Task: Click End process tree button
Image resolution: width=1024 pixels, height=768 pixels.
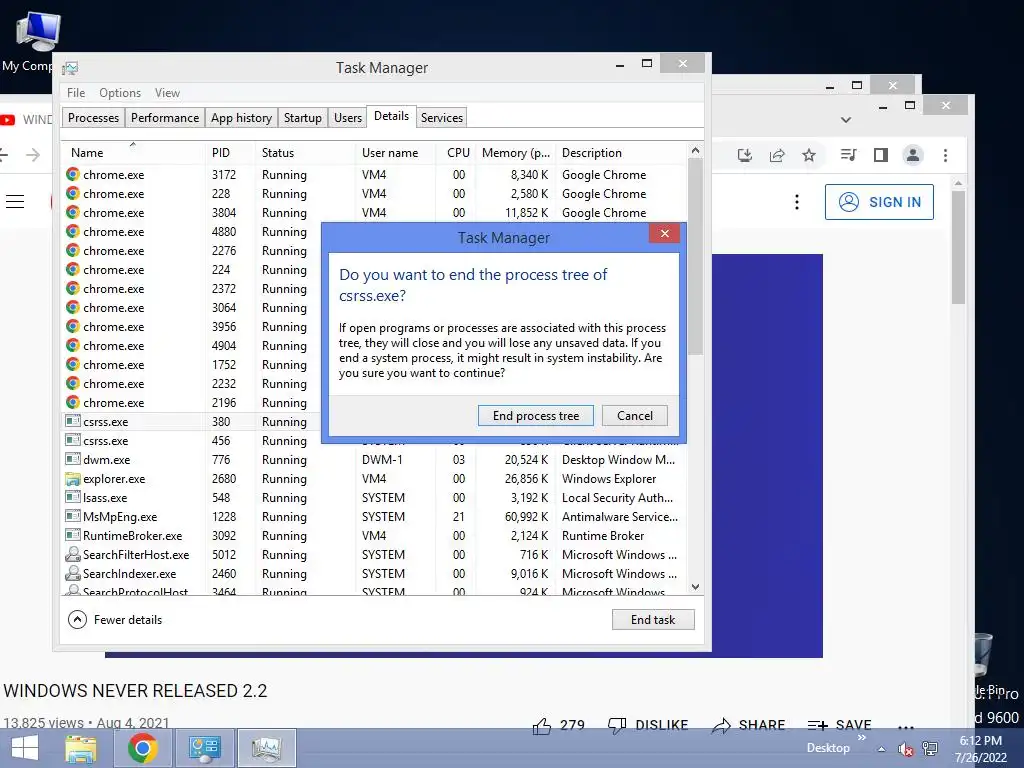Action: coord(536,416)
